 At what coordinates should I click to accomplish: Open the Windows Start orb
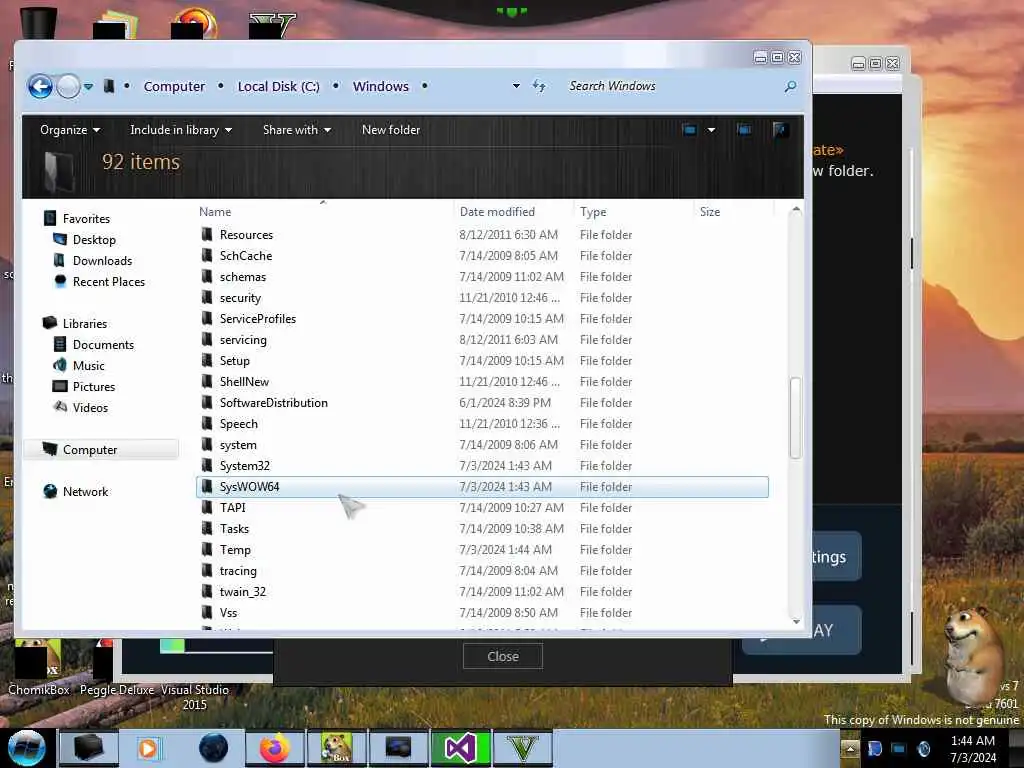(27, 747)
